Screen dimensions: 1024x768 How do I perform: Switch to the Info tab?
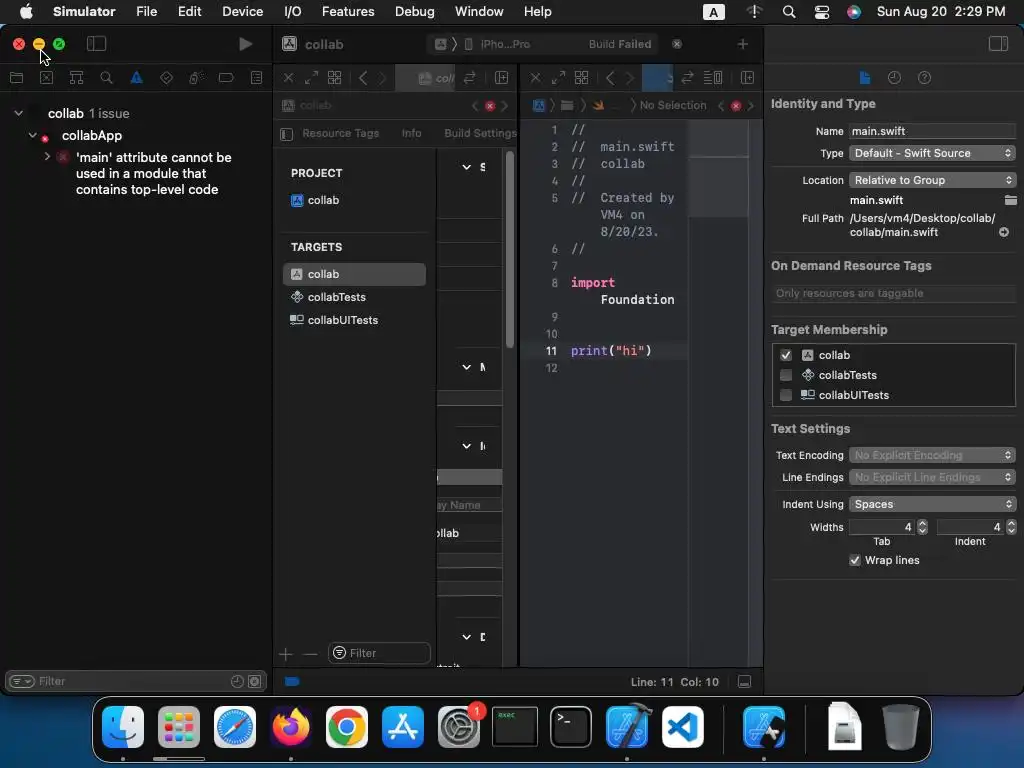(x=411, y=133)
